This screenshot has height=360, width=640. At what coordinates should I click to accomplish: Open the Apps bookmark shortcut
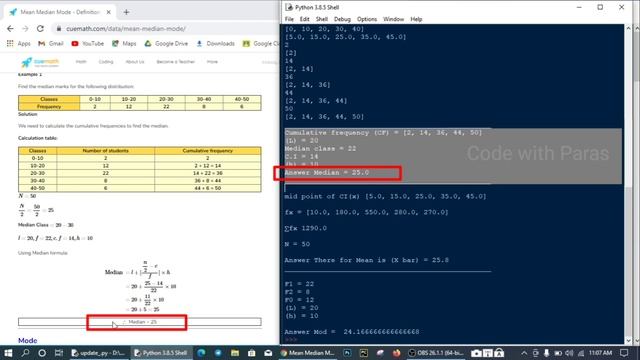coord(19,43)
